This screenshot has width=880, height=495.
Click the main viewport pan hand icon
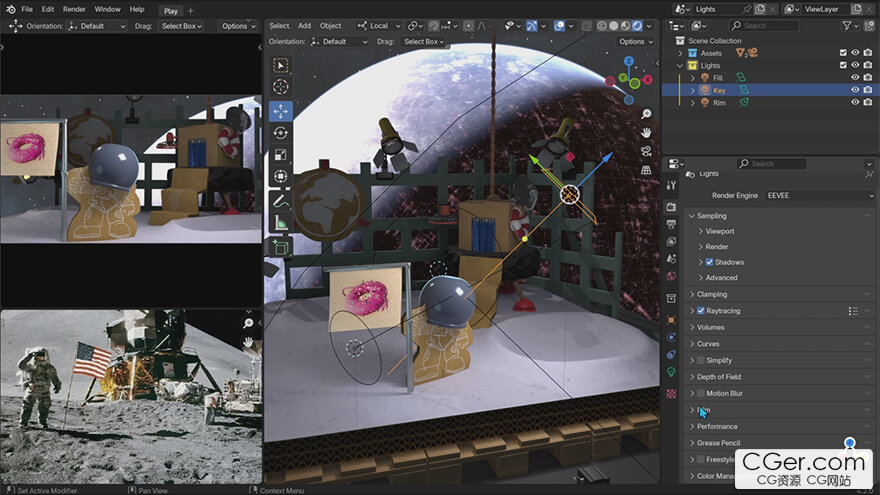646,132
